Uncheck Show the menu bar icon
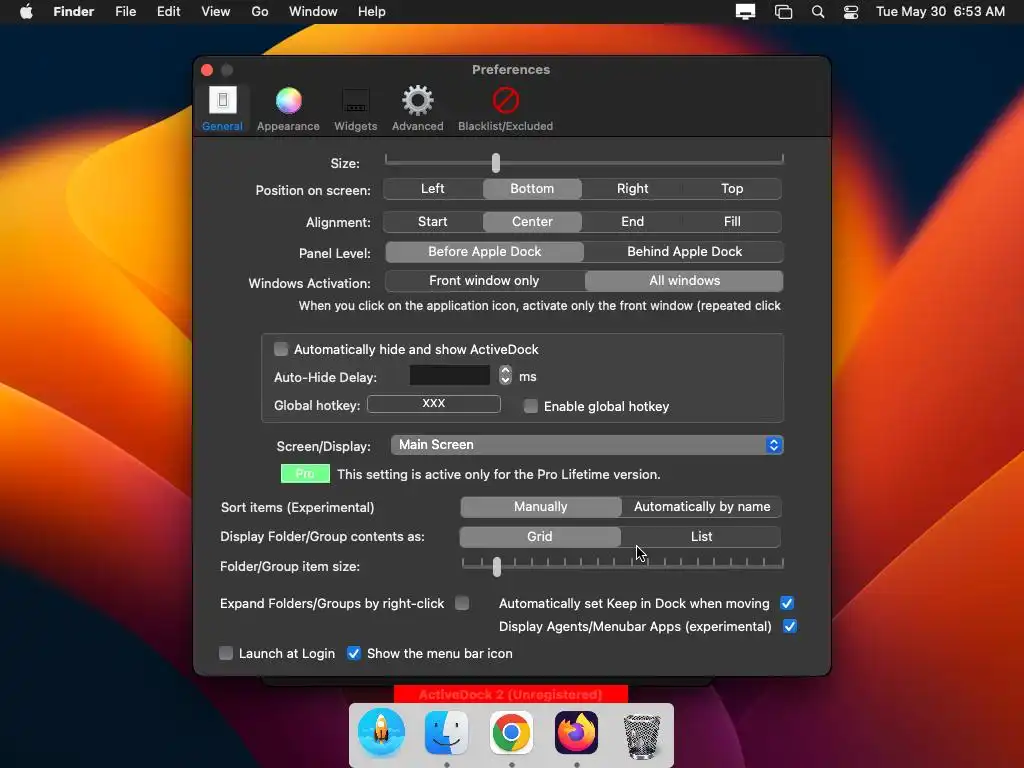This screenshot has width=1024, height=768. coord(354,653)
